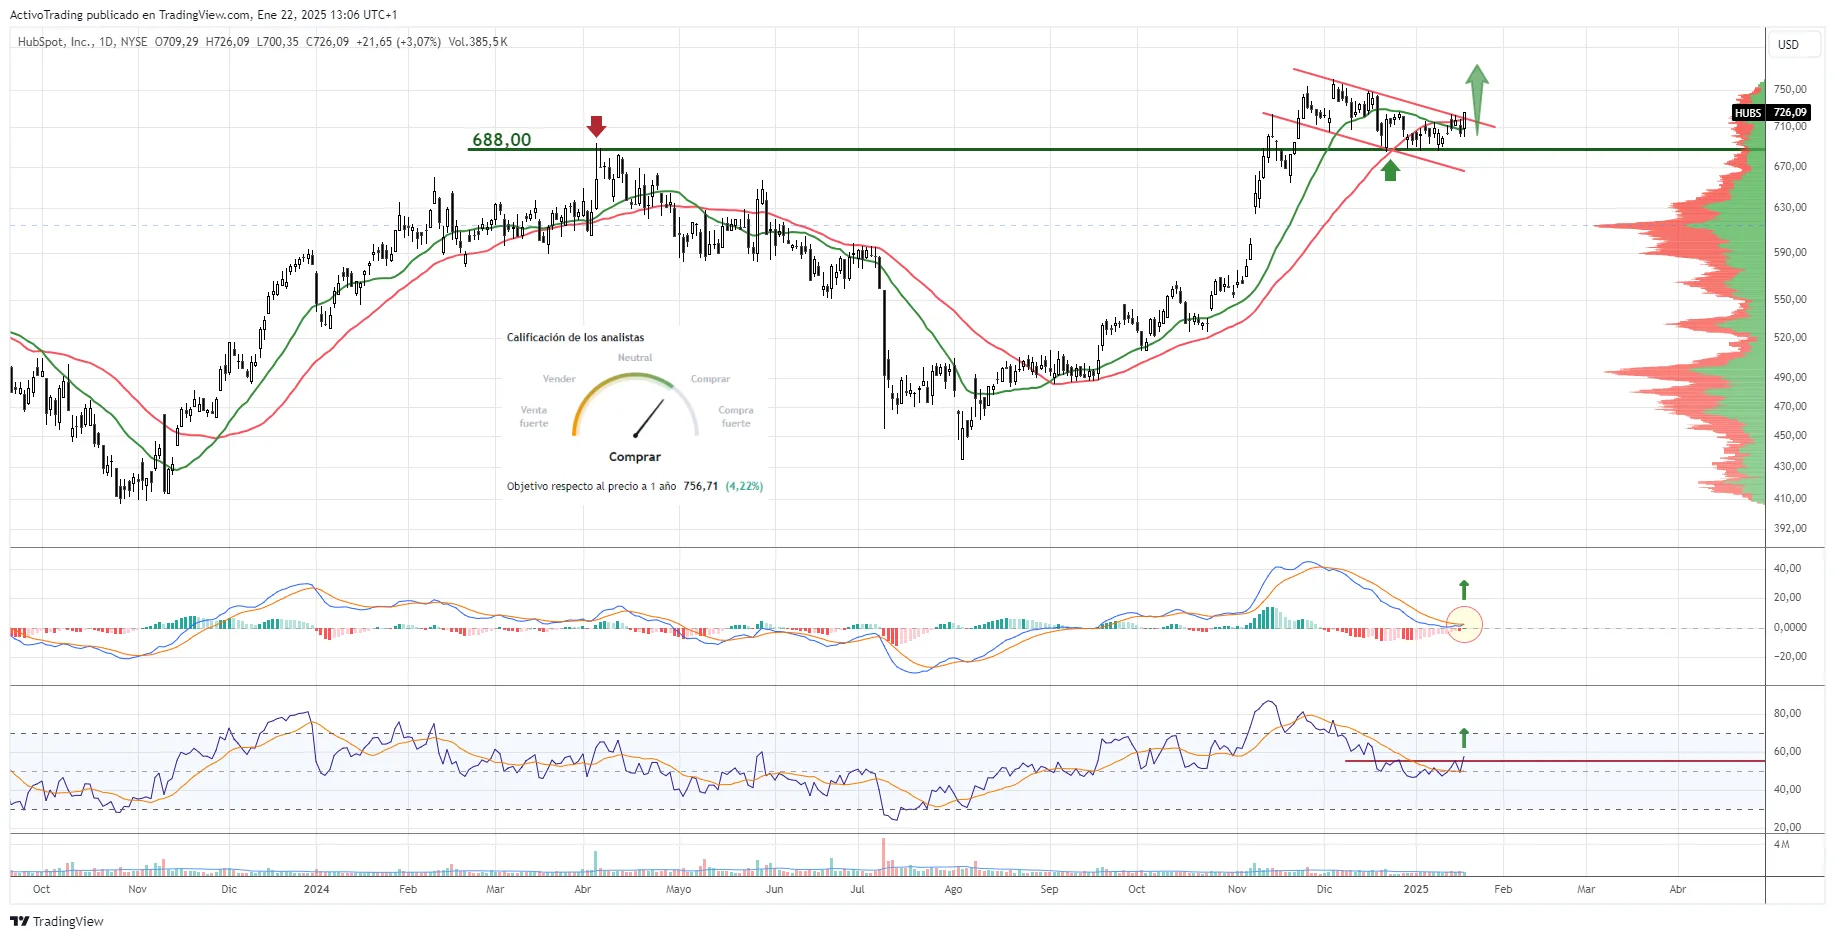Click the 'Comprar' rating result below the gauge
1835x939 pixels.
tap(635, 457)
